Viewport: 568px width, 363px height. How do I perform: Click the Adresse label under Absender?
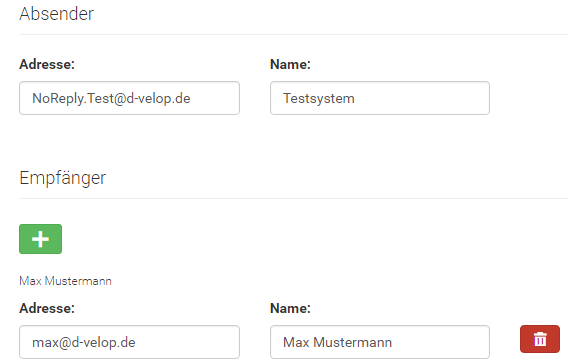(x=47, y=64)
